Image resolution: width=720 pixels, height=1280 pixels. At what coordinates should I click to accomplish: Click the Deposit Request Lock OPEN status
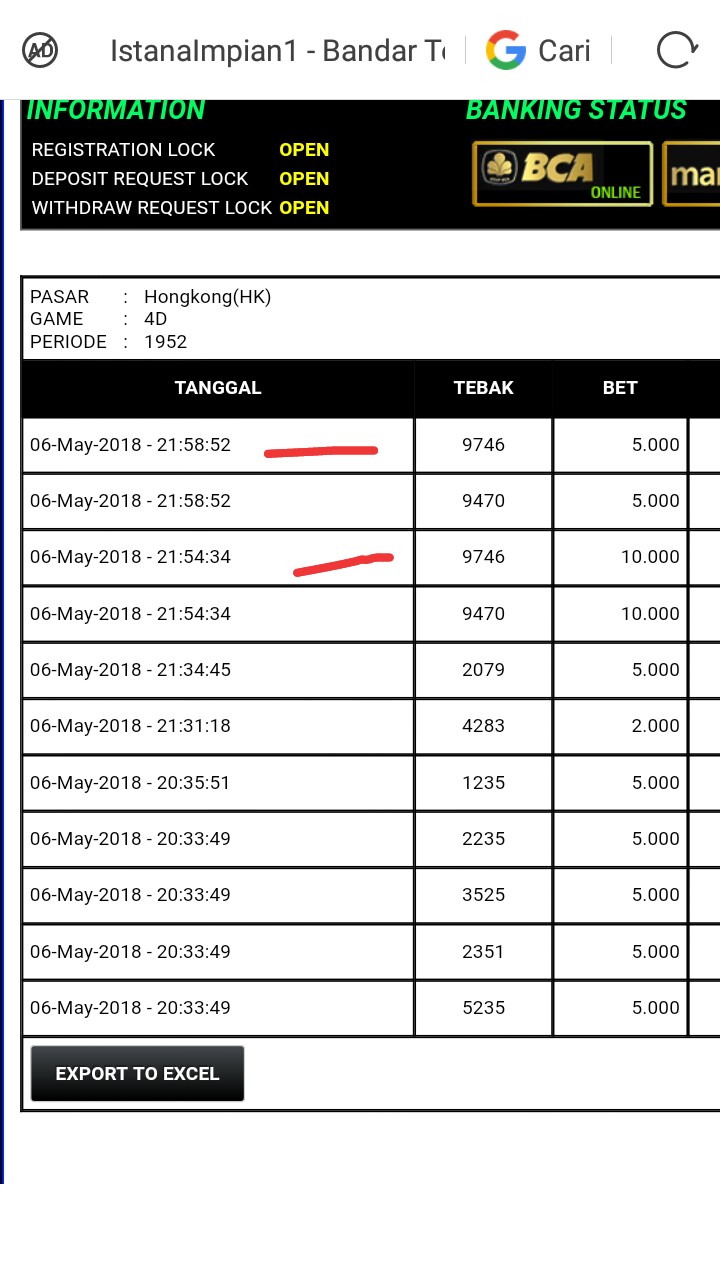tap(304, 179)
